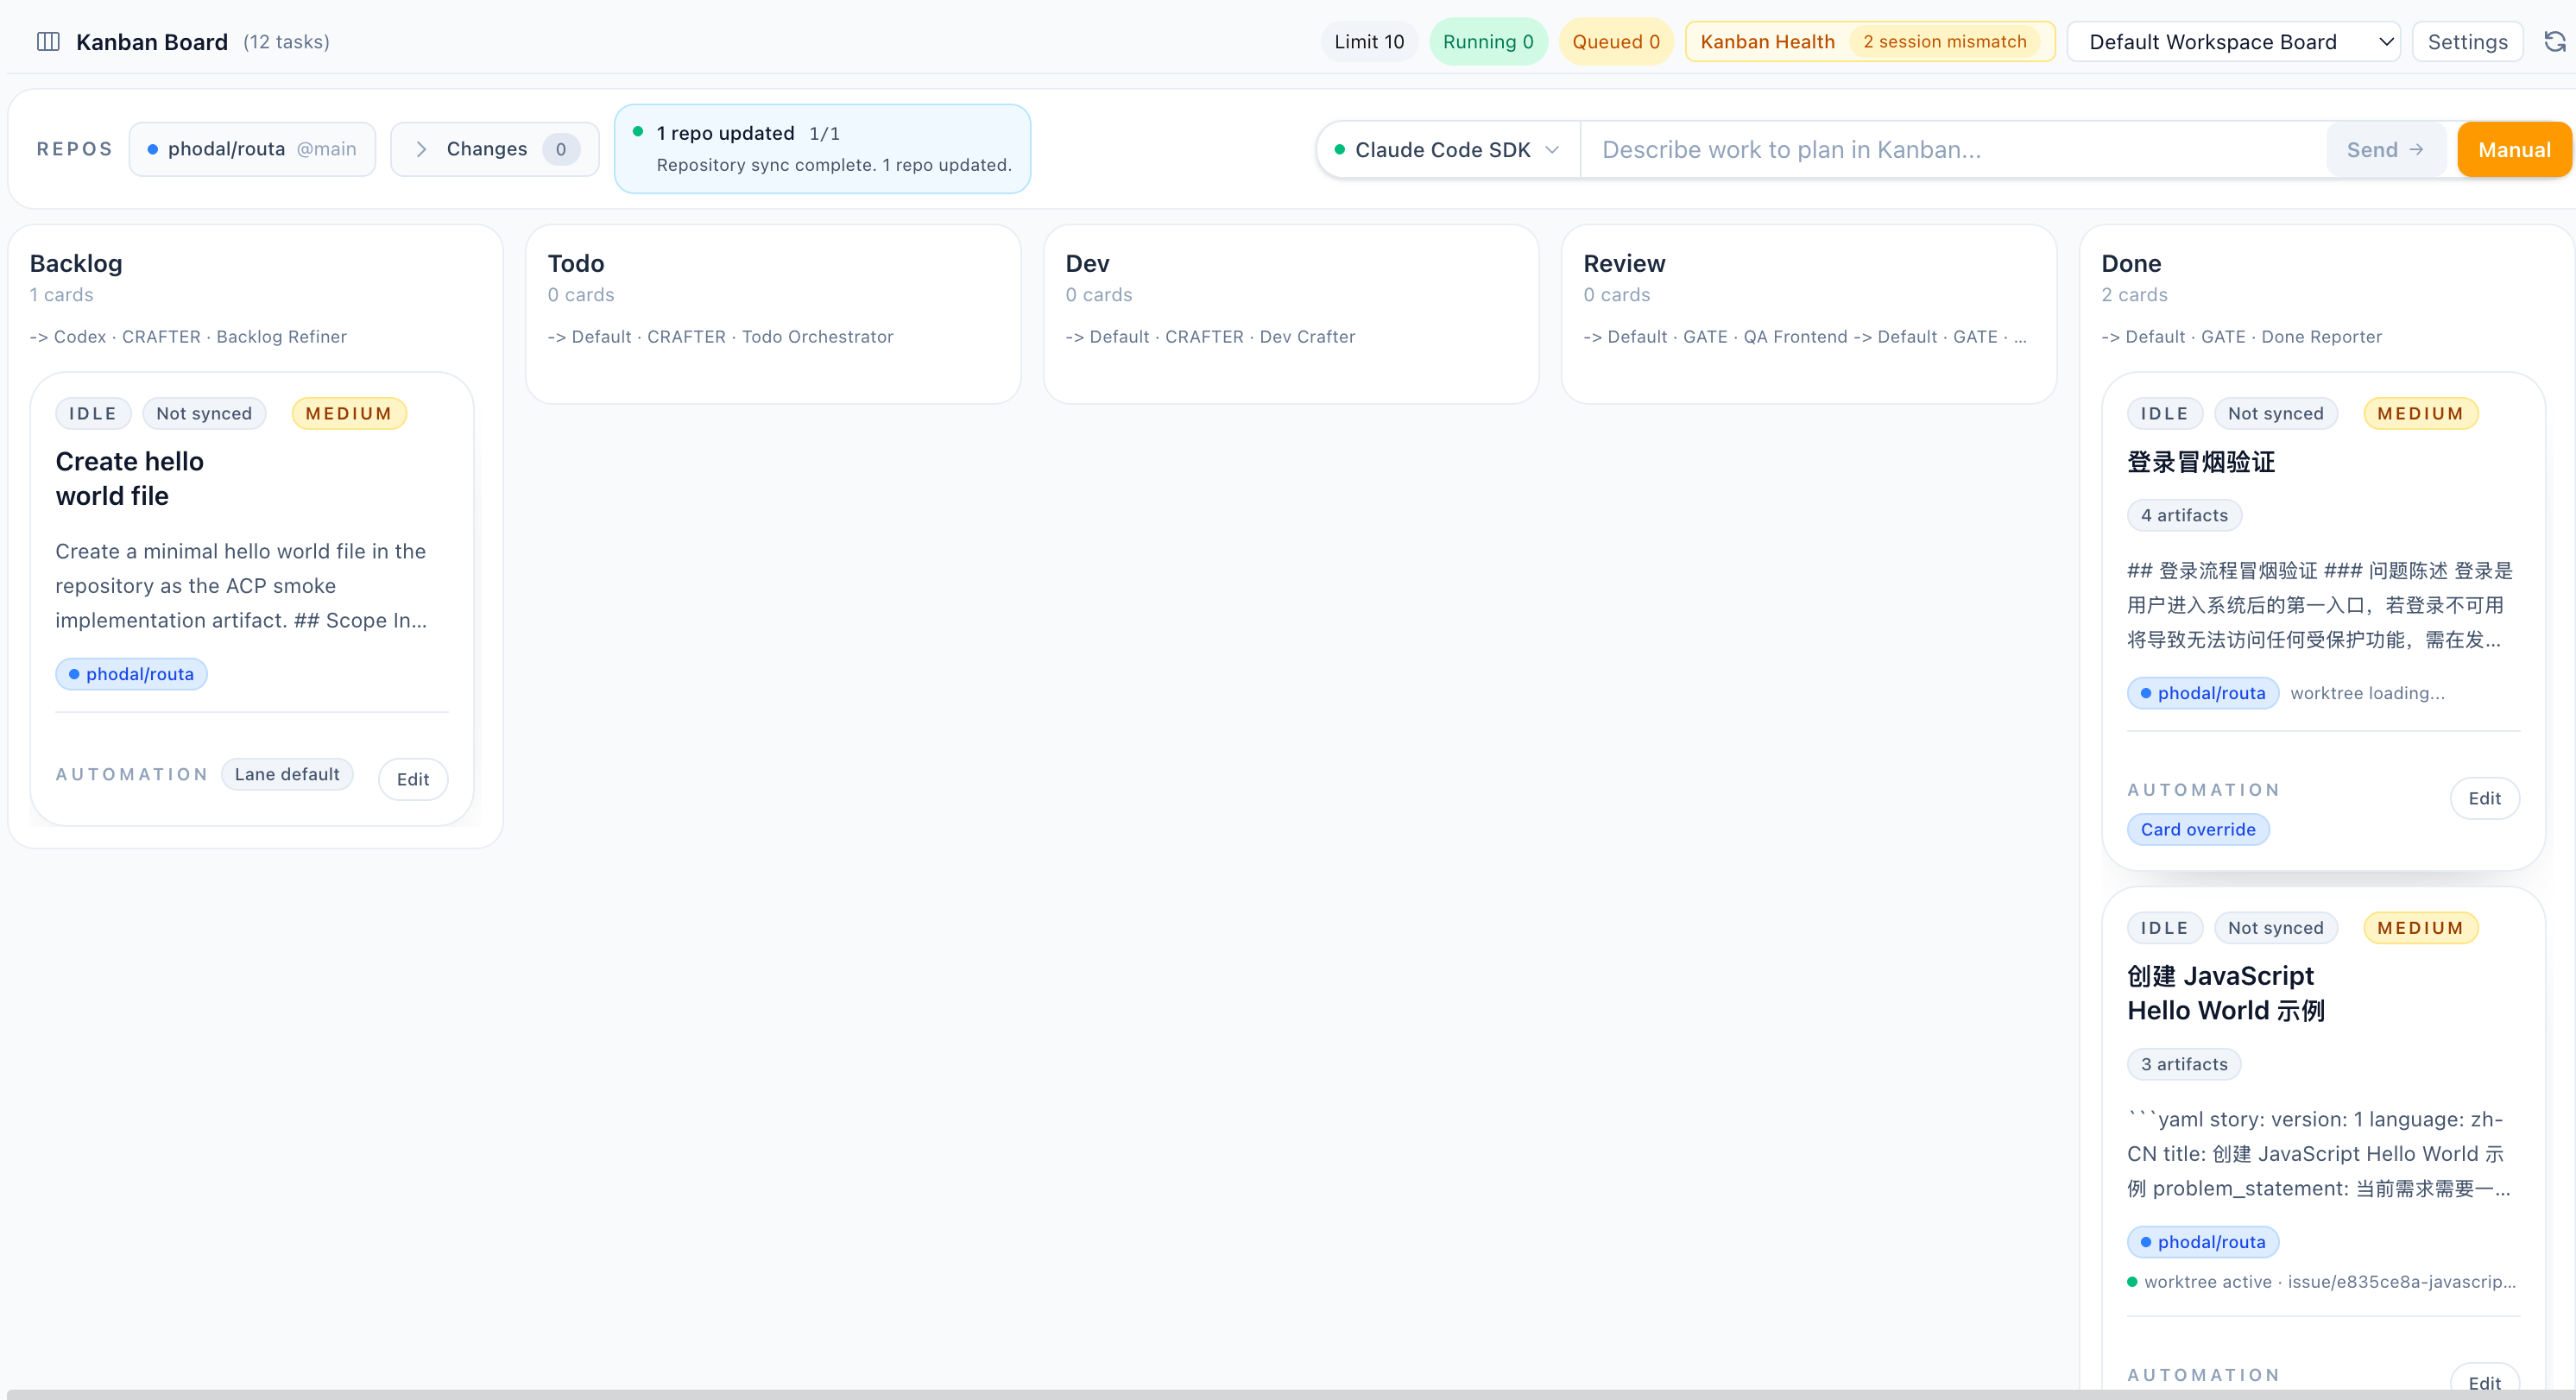Screen dimensions: 2576x1400
Task: Click the Running 0 status pill
Action: pos(1488,42)
